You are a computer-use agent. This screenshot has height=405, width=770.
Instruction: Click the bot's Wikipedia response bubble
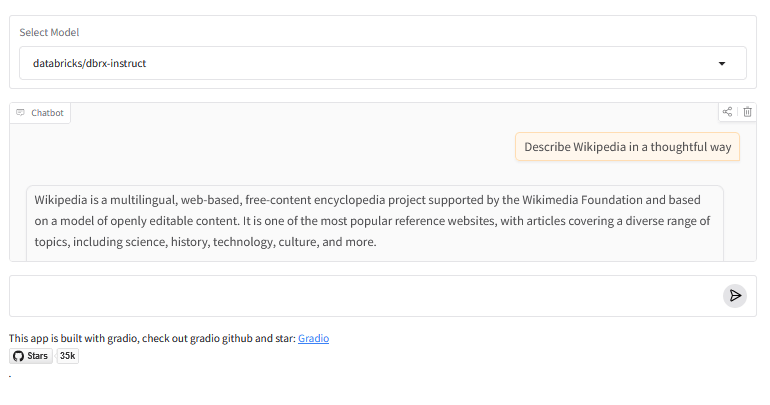pyautogui.click(x=374, y=221)
